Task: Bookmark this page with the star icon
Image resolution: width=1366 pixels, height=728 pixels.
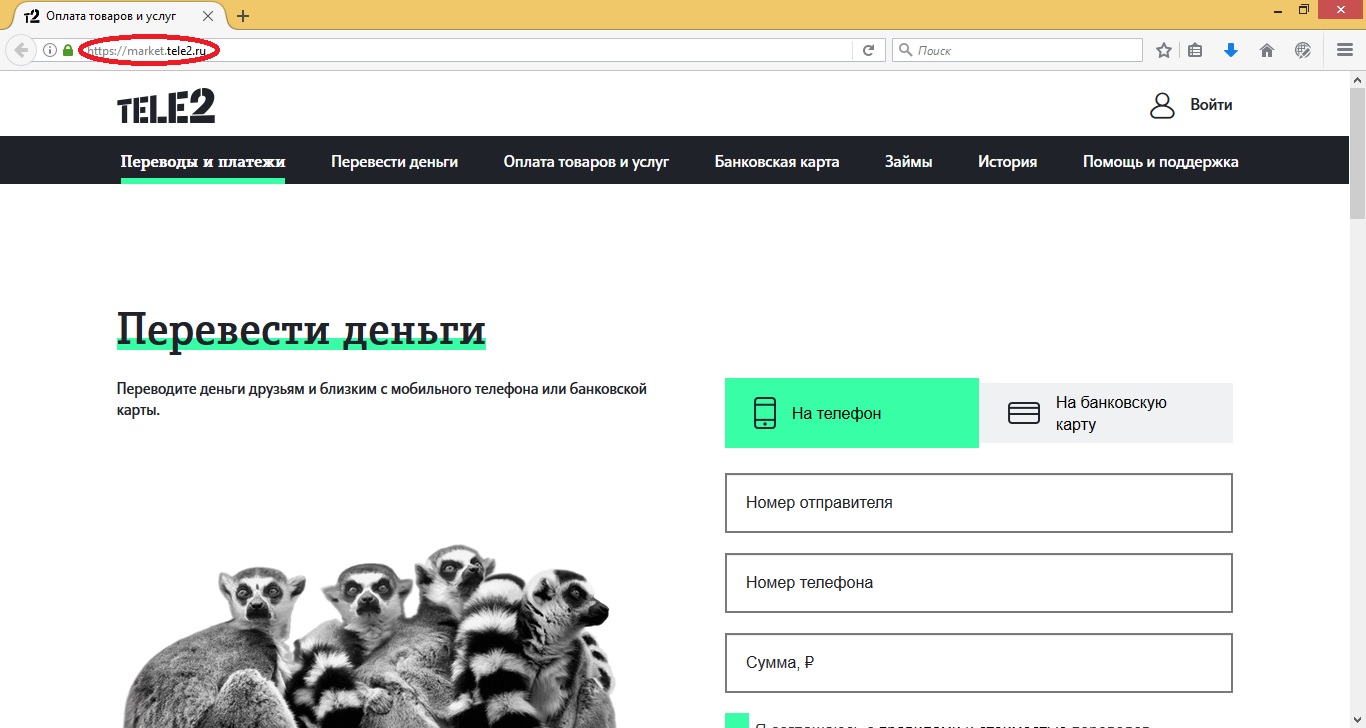Action: [x=1163, y=50]
